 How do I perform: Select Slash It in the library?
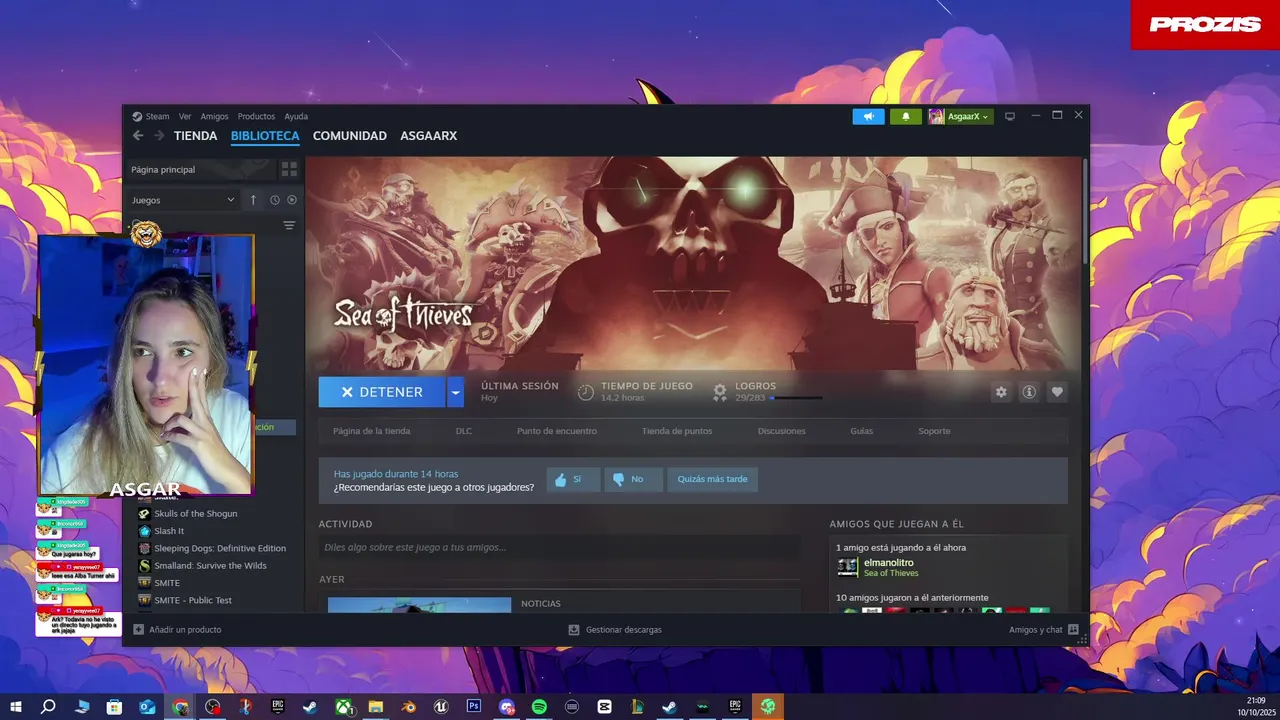168,531
